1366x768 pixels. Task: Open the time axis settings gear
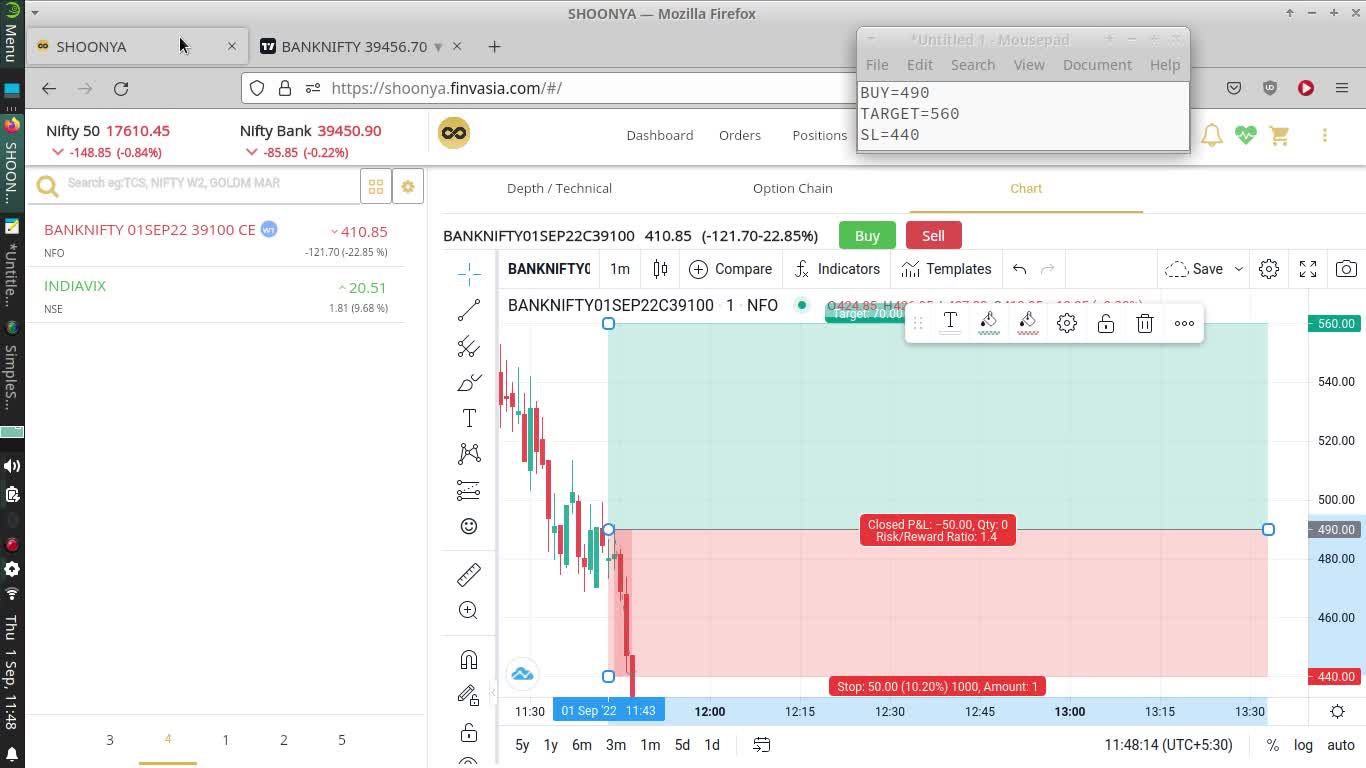click(1337, 712)
